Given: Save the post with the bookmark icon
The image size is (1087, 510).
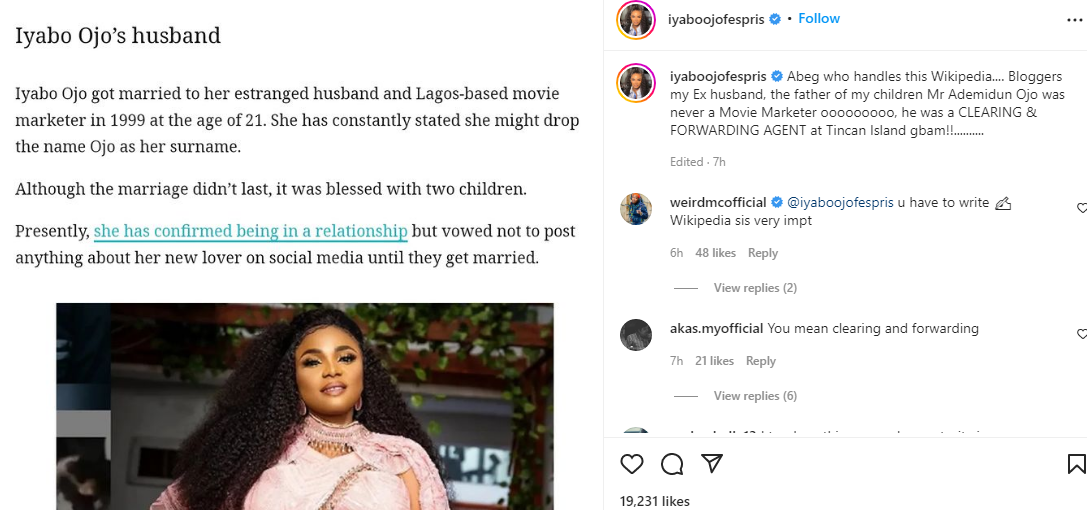Looking at the screenshot, I should coord(1076,464).
